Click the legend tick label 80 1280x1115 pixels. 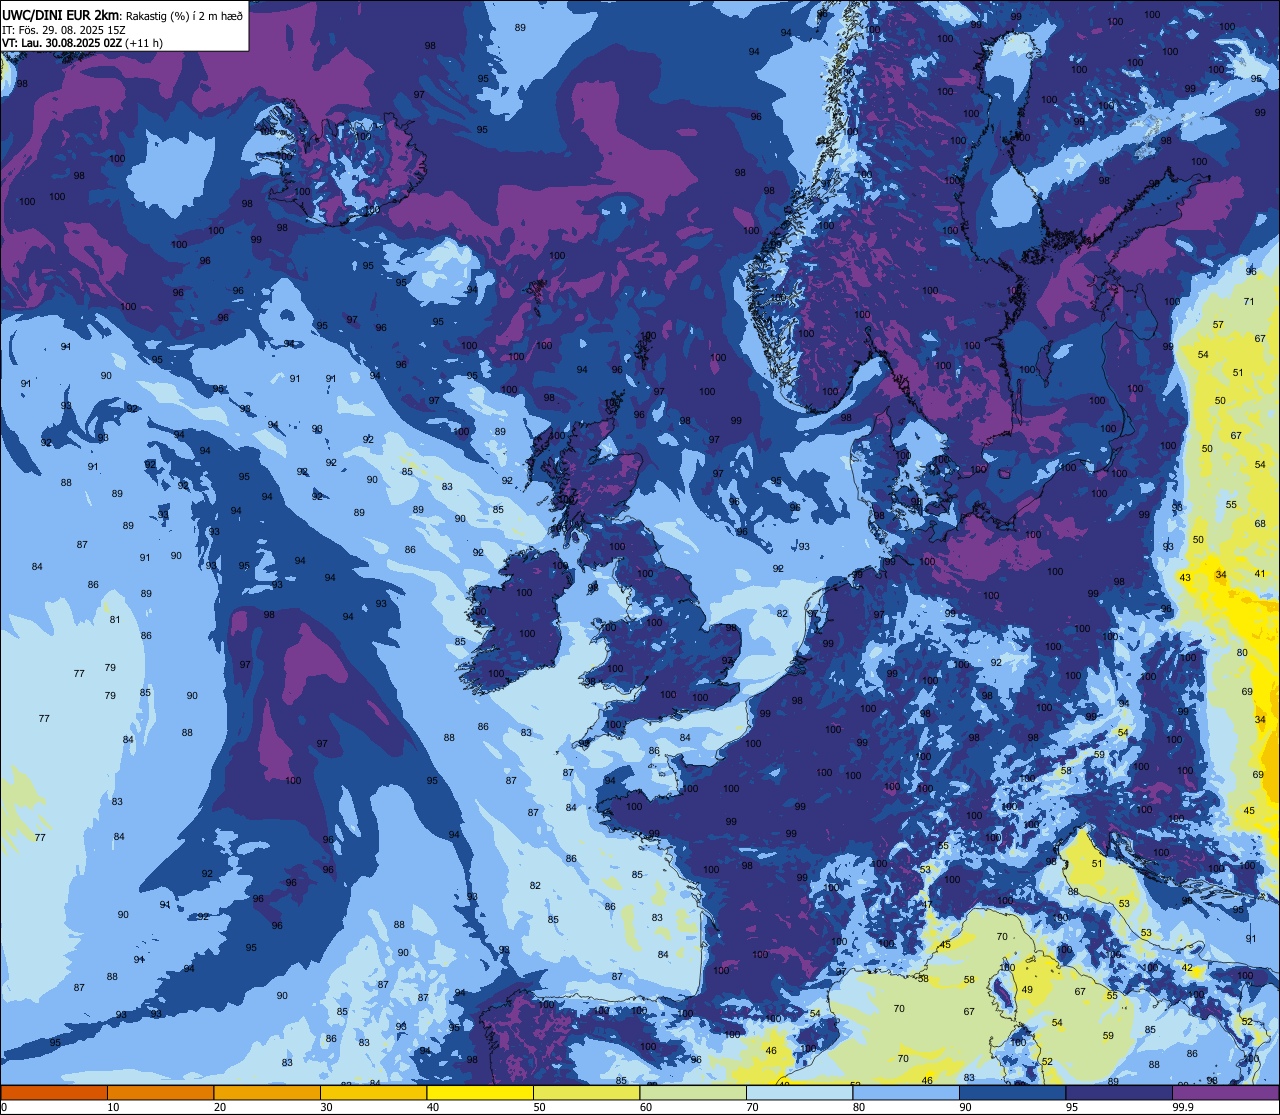[x=858, y=1107]
